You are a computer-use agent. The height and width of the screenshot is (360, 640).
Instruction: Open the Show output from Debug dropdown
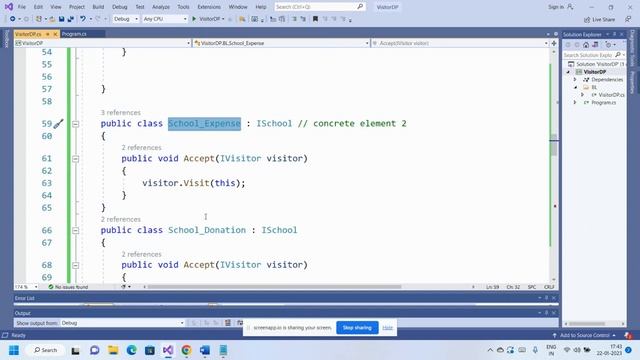coord(122,323)
